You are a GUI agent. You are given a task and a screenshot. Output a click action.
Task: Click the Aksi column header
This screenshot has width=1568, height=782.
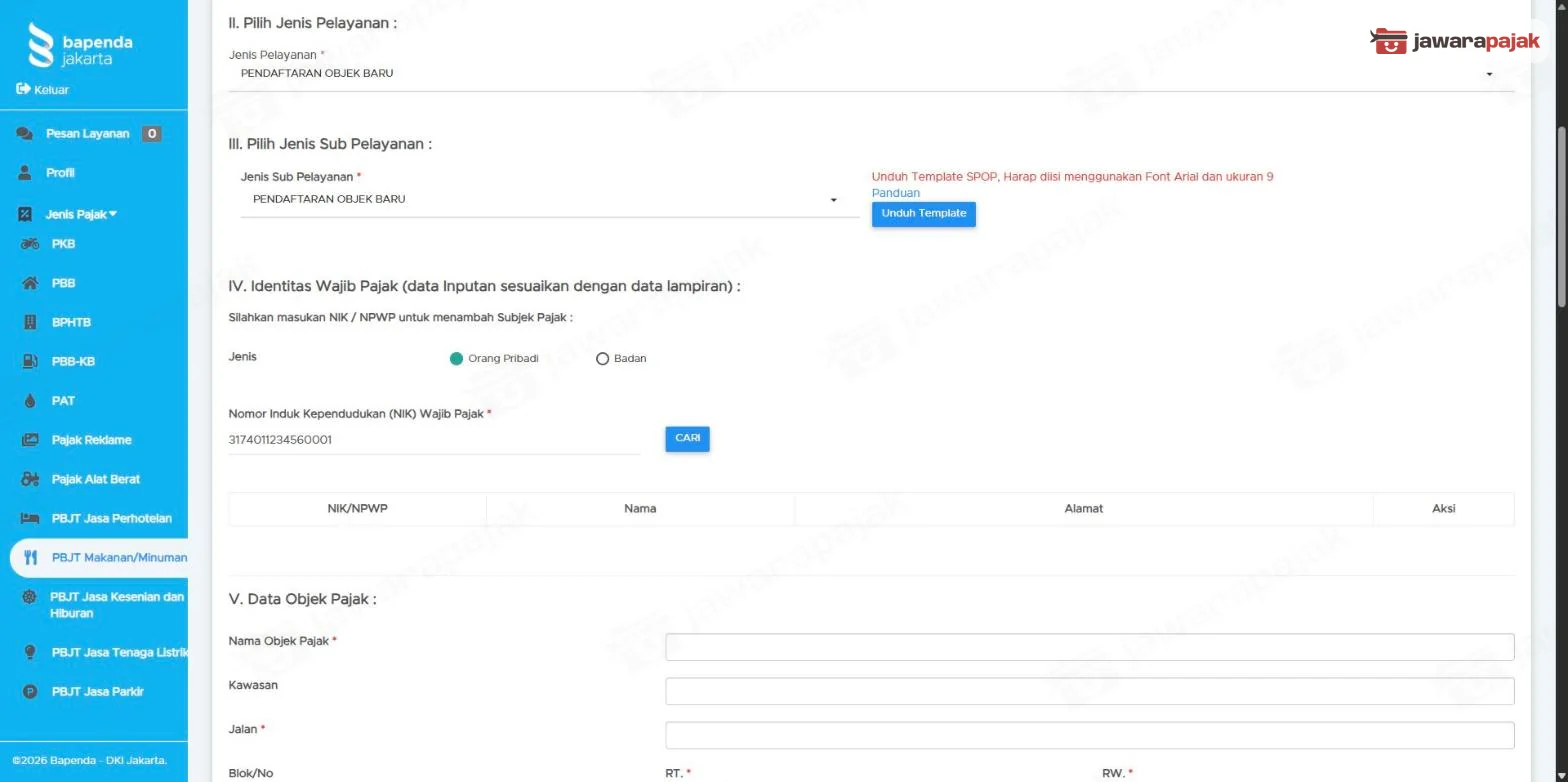tap(1443, 509)
